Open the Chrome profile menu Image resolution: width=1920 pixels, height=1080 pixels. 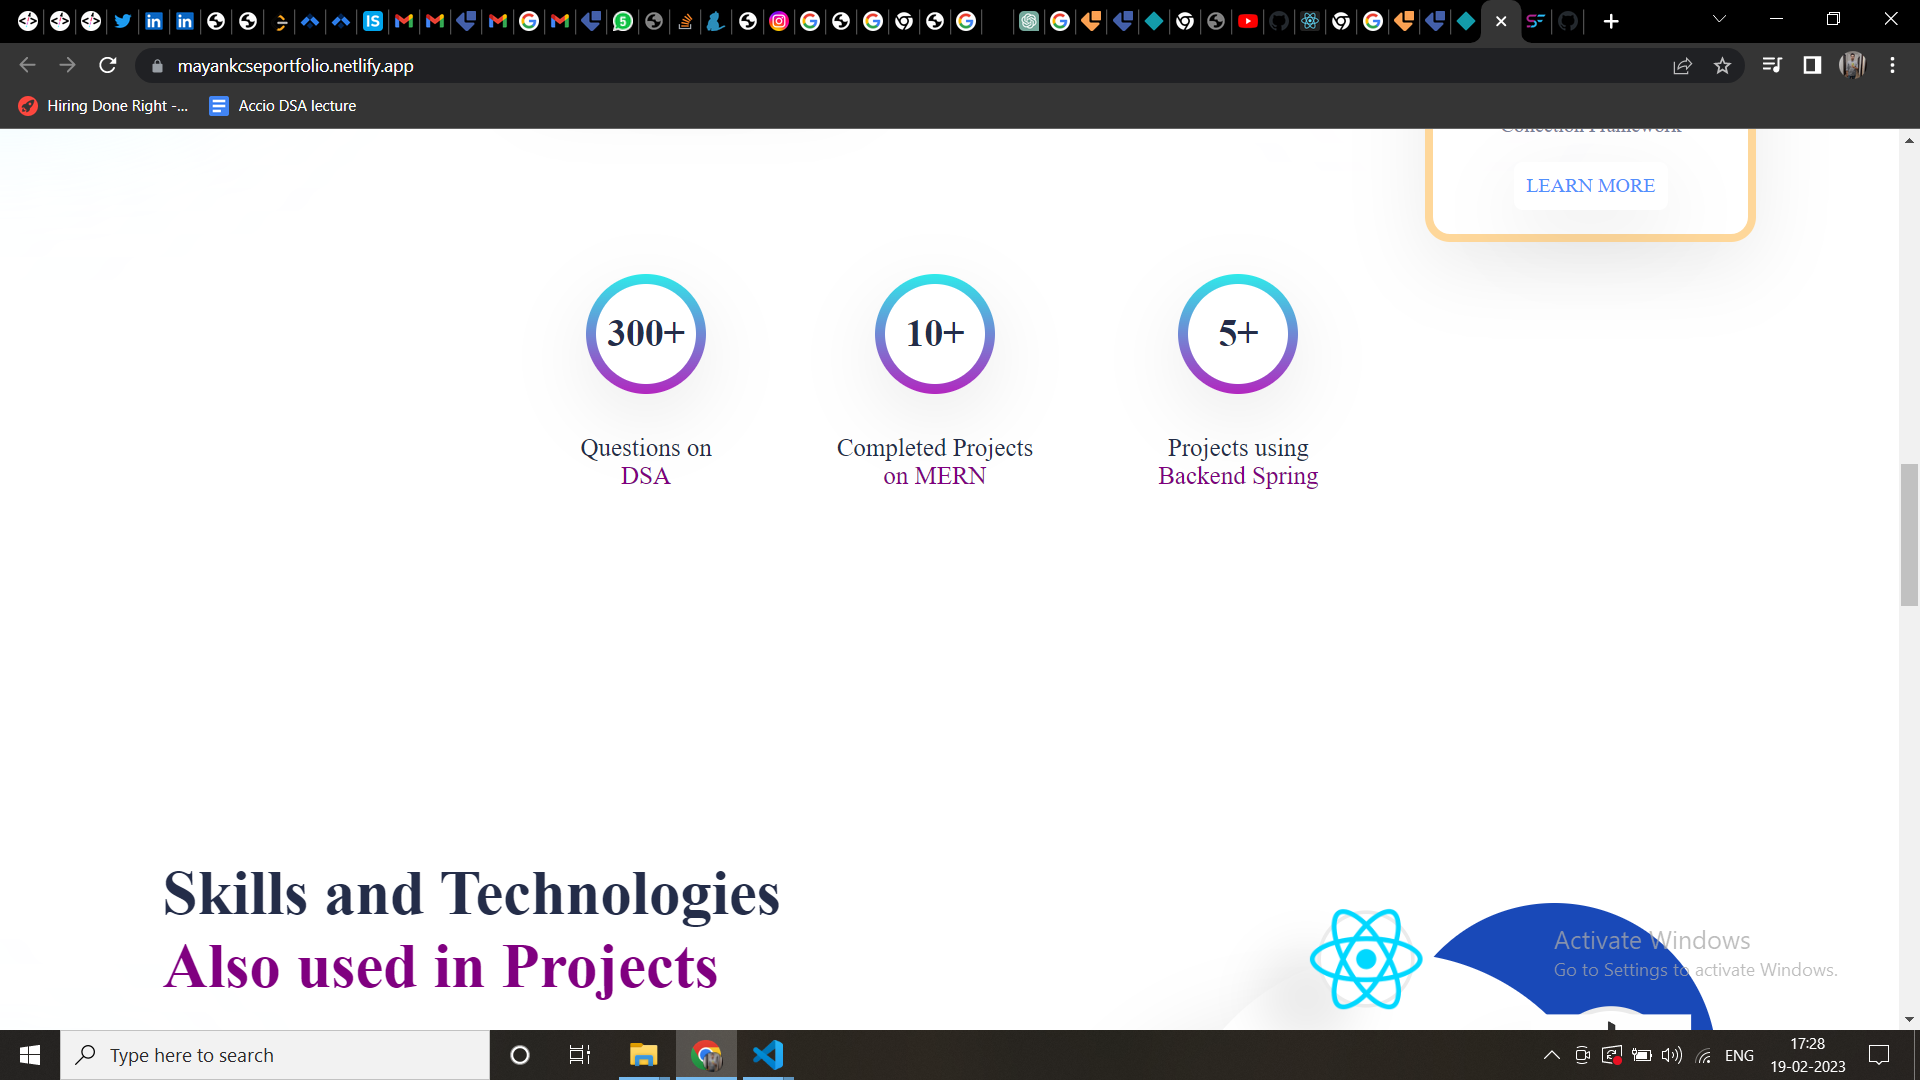pos(1853,65)
